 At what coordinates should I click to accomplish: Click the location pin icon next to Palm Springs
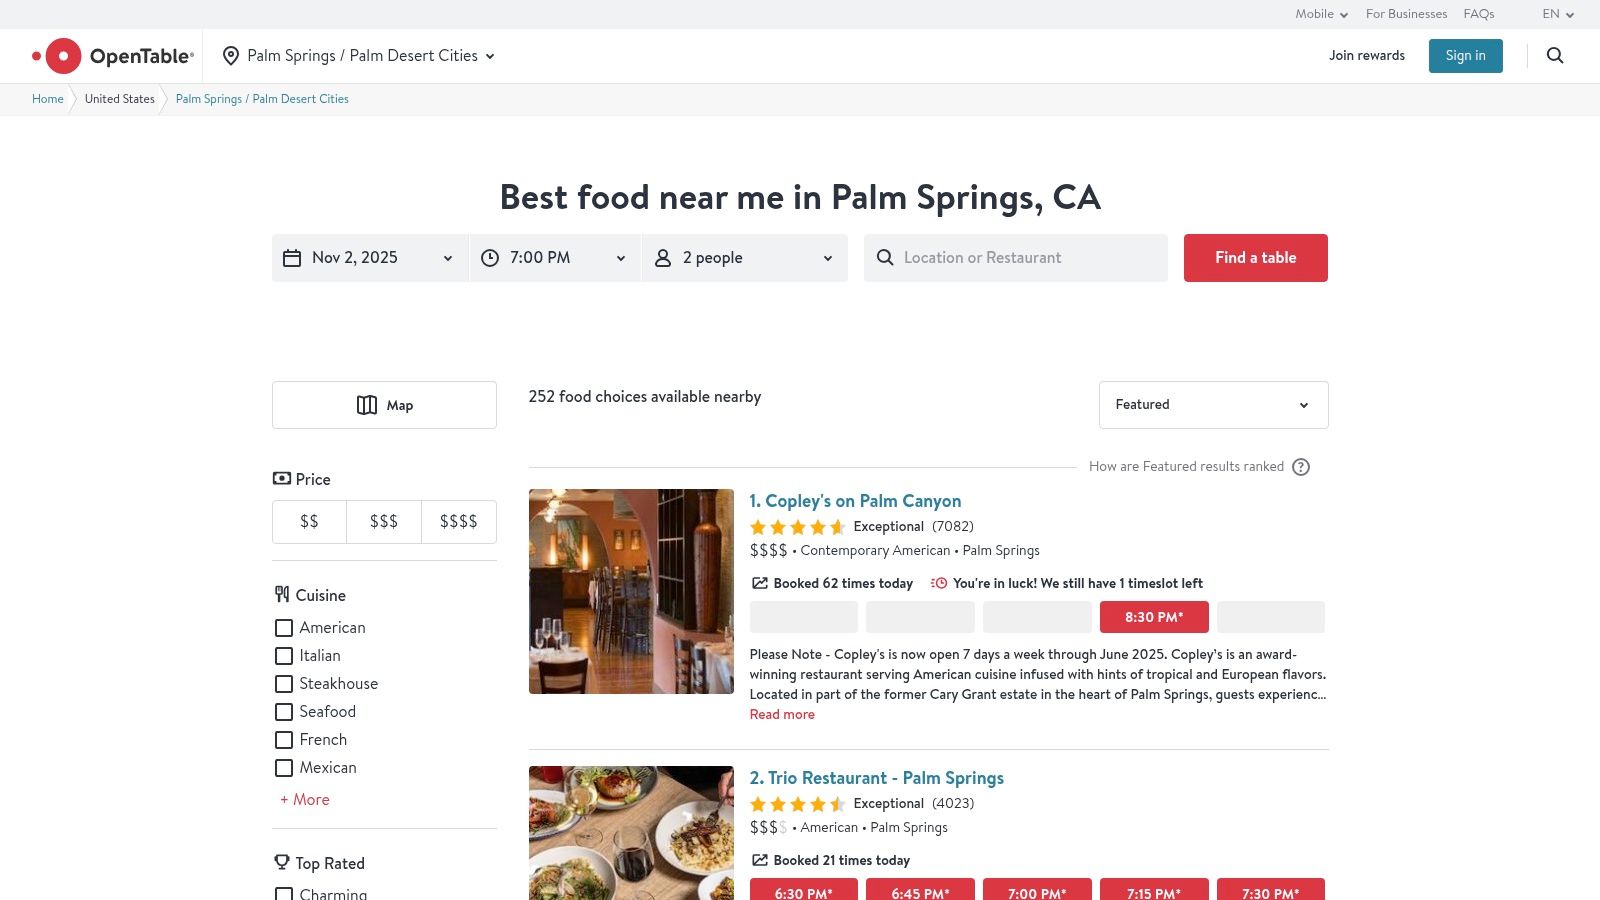click(x=231, y=55)
